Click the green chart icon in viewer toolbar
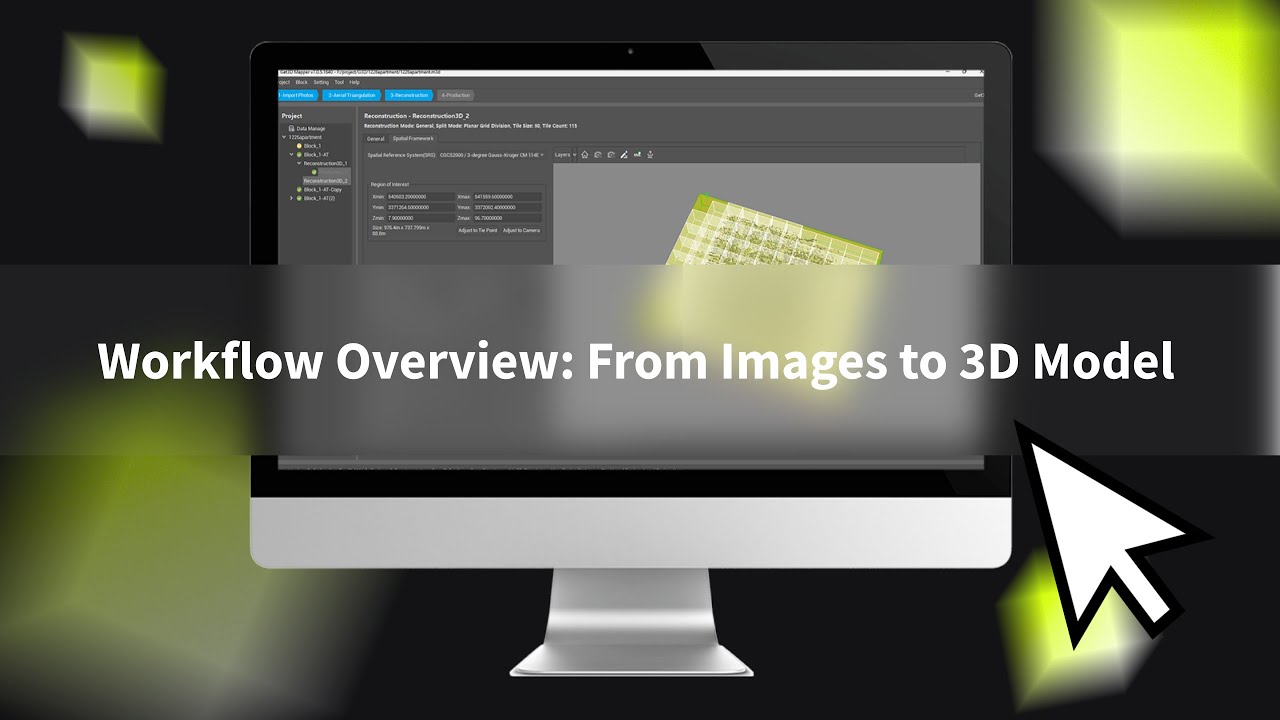 pos(637,155)
